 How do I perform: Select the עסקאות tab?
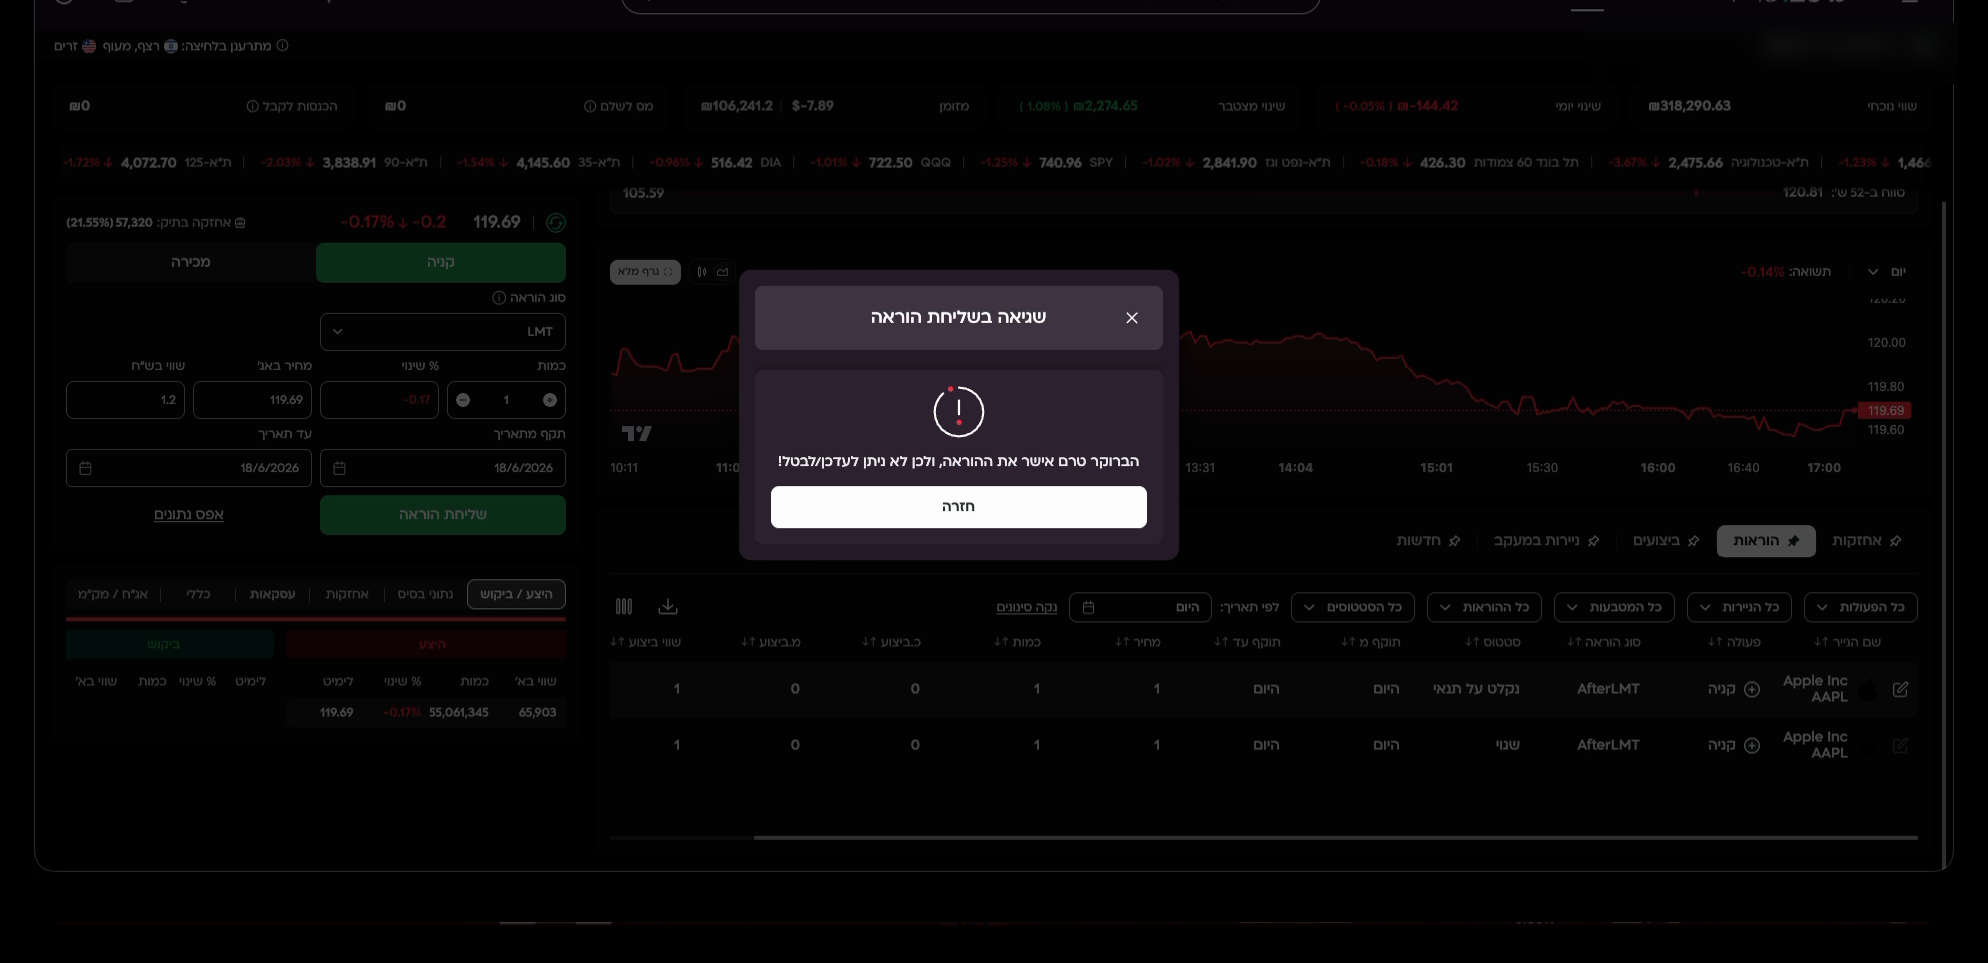pyautogui.click(x=272, y=594)
